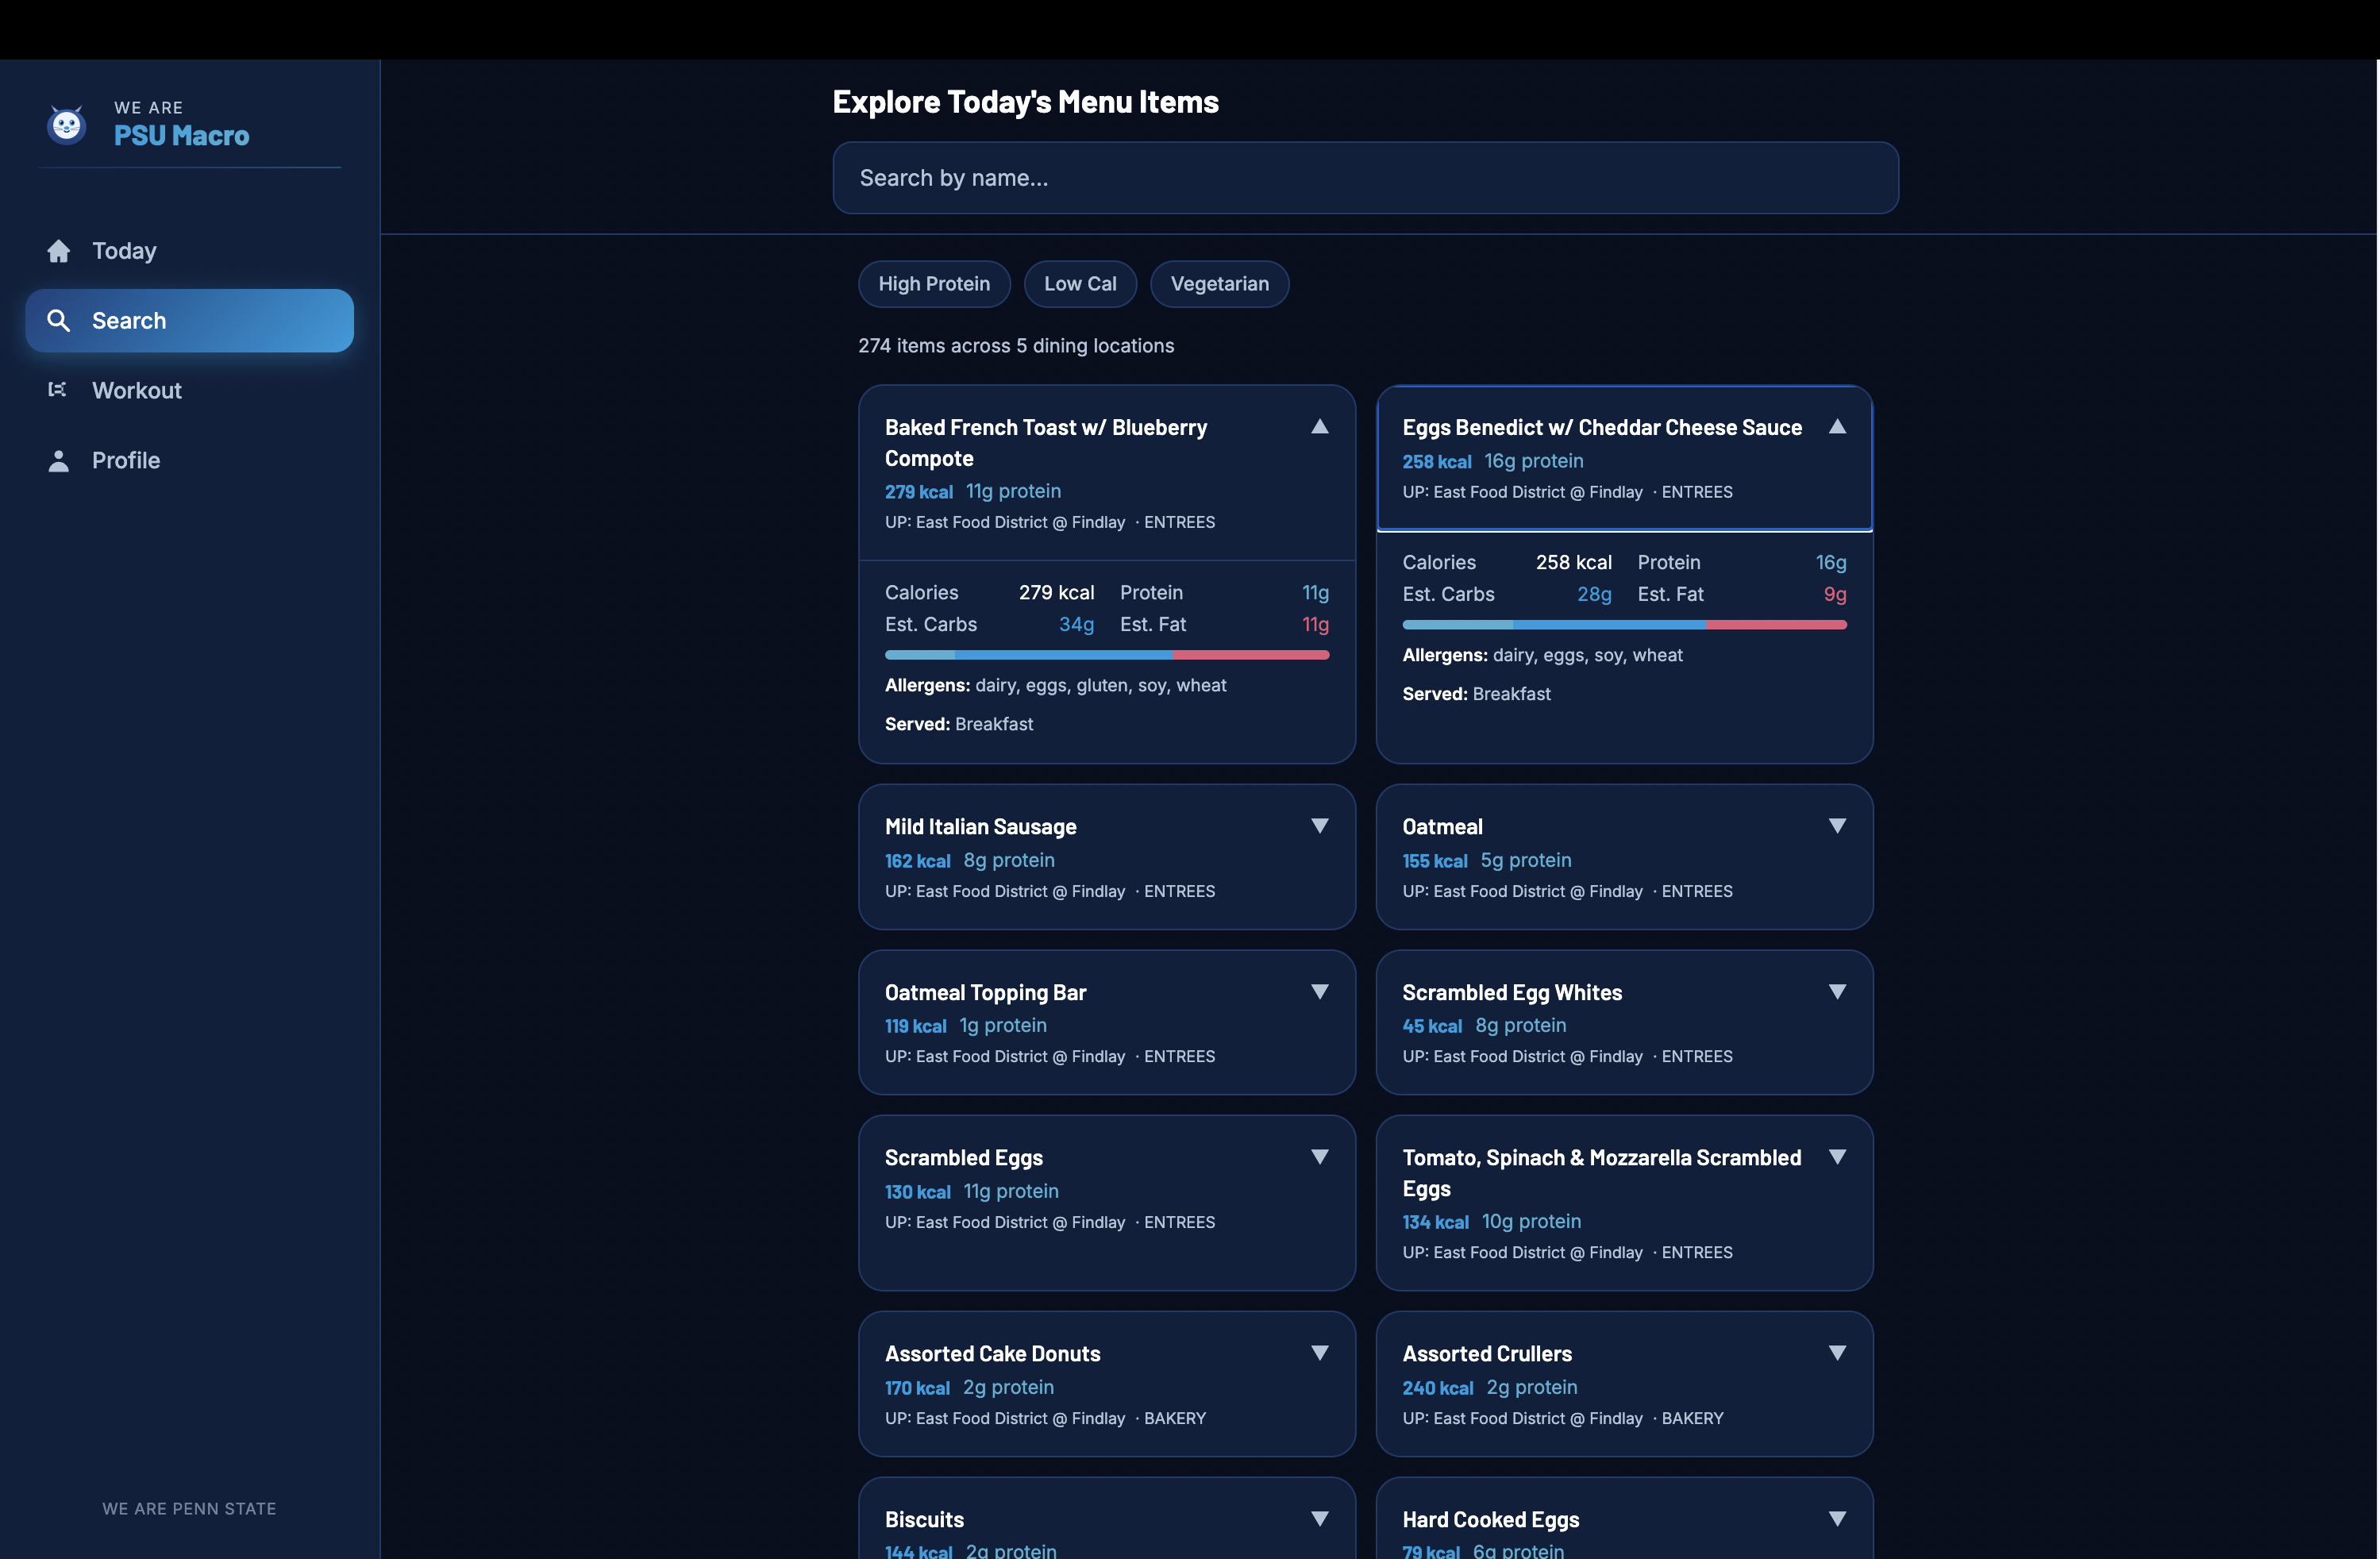Collapse Eggs Benedict details arrow
Screen dimensions: 2380x1559
point(1836,427)
